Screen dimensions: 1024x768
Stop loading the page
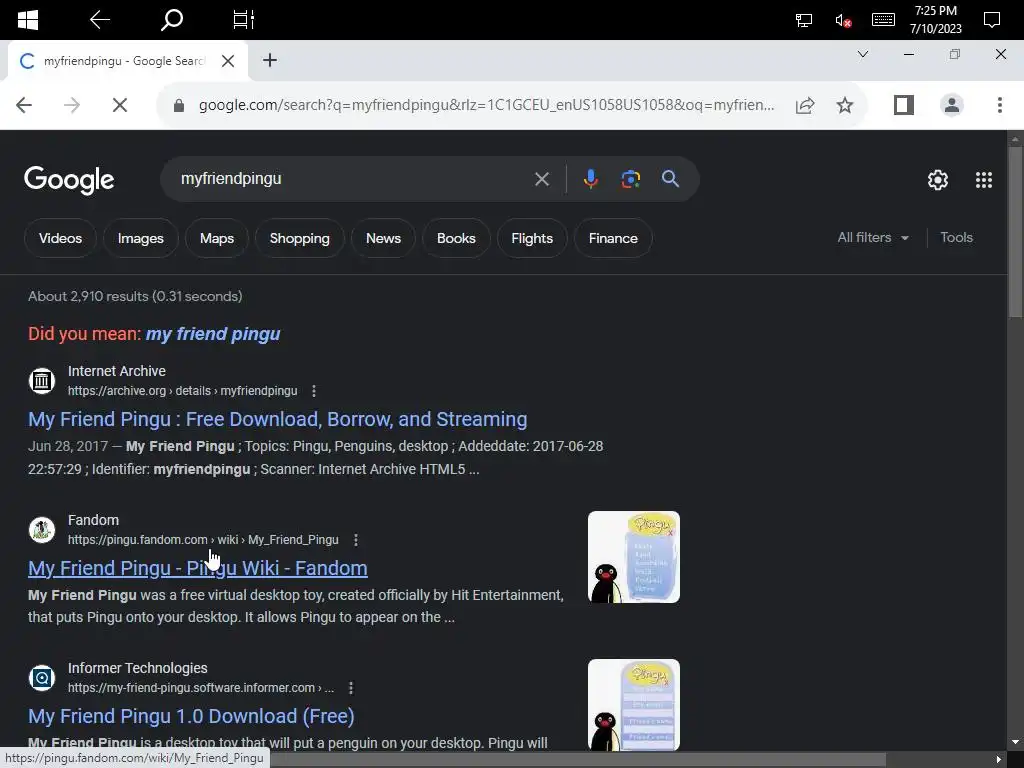(120, 105)
